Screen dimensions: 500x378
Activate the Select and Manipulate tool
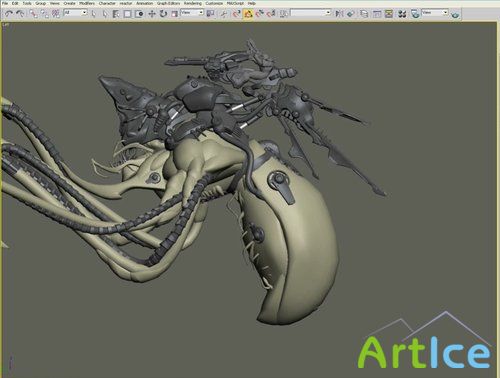tap(224, 14)
